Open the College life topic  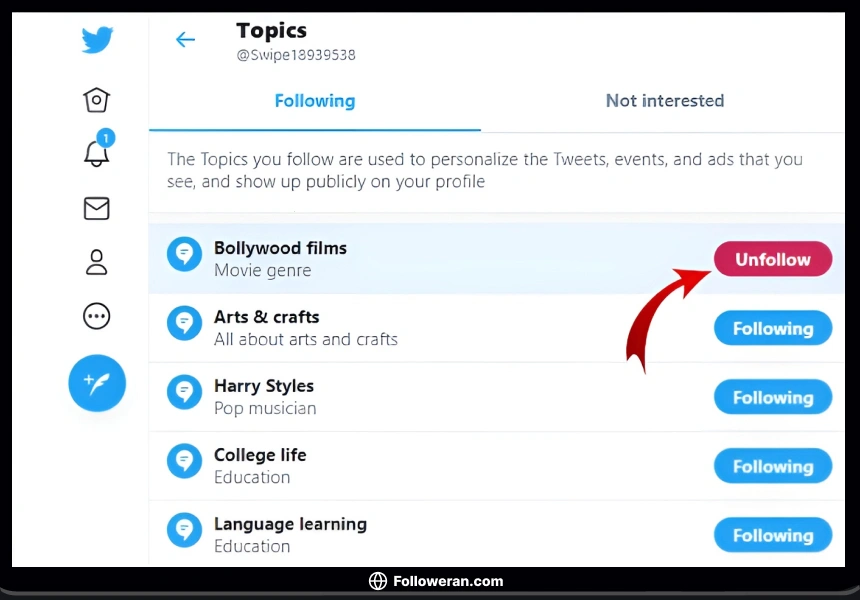(260, 455)
